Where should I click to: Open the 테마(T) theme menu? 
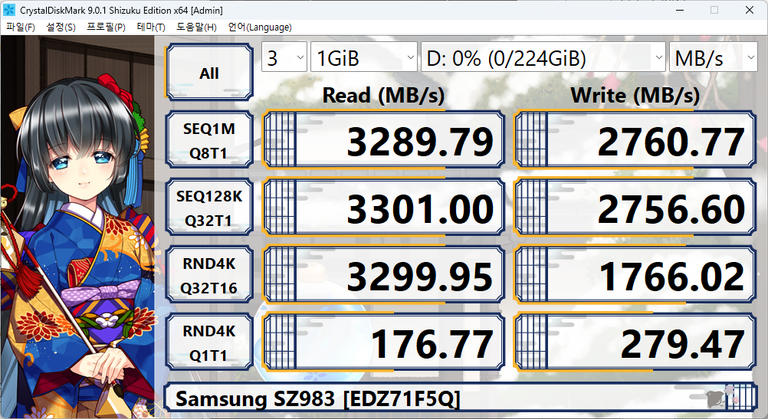coord(152,27)
